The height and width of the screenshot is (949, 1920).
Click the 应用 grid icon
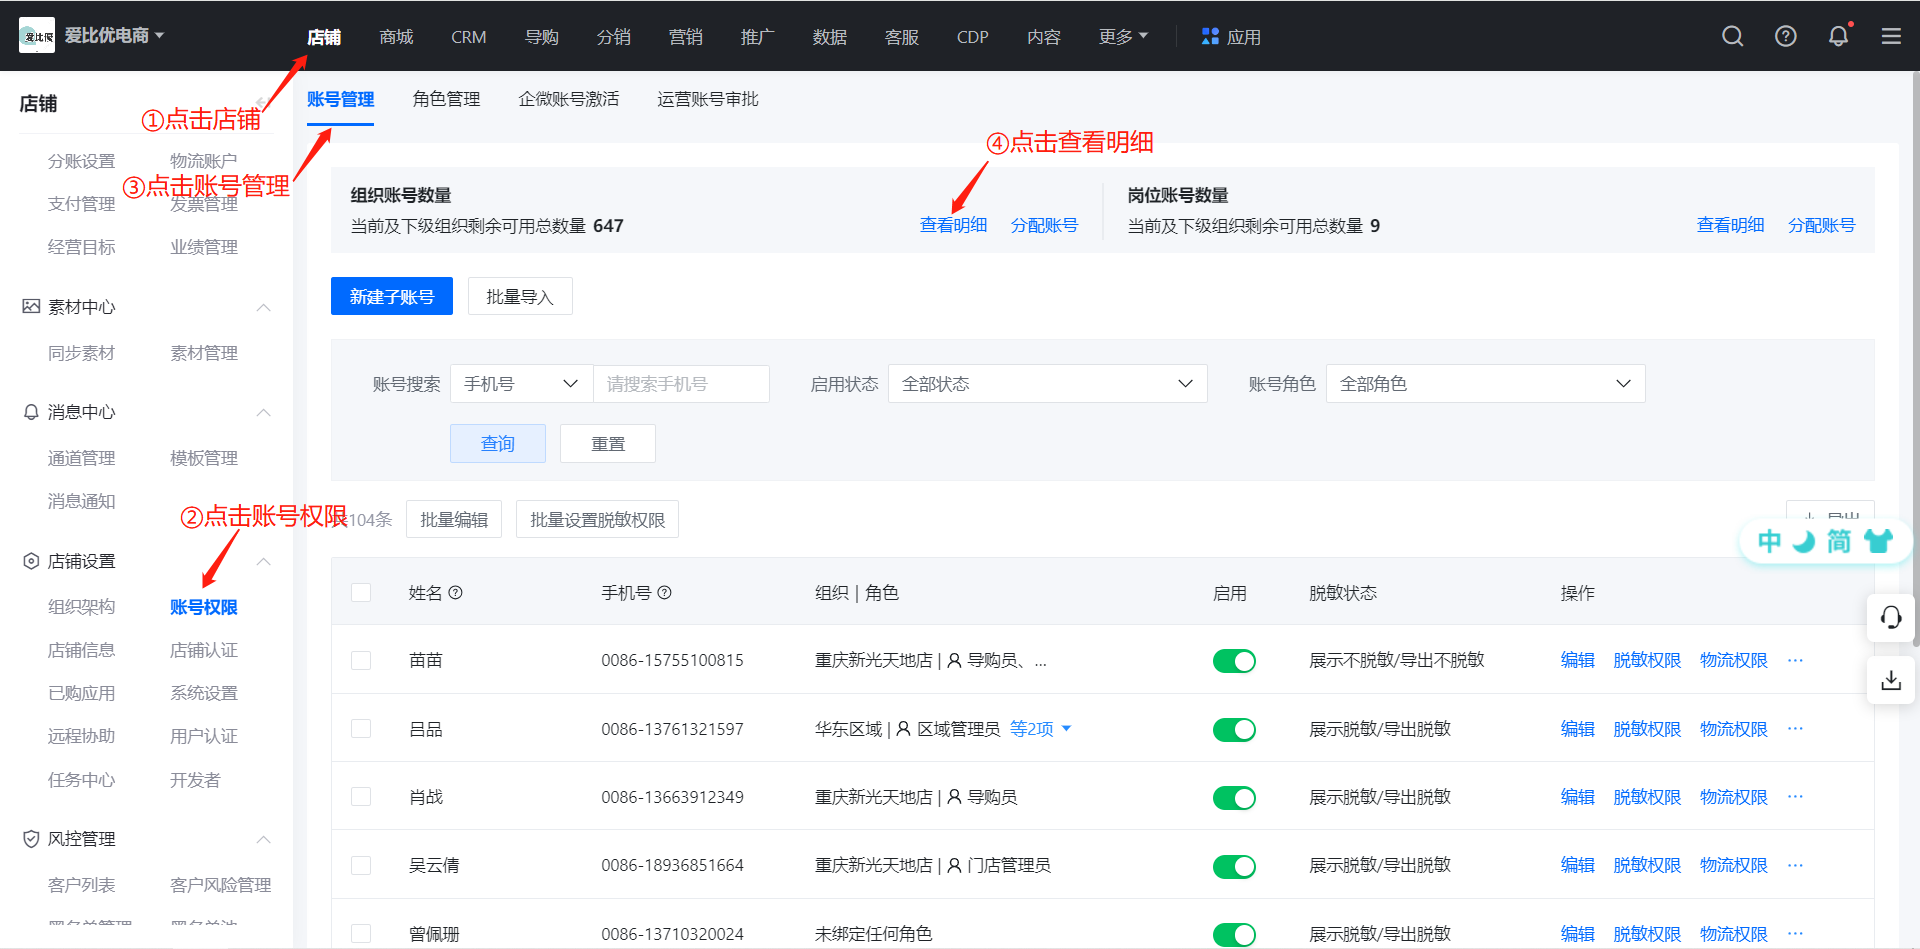[1210, 36]
